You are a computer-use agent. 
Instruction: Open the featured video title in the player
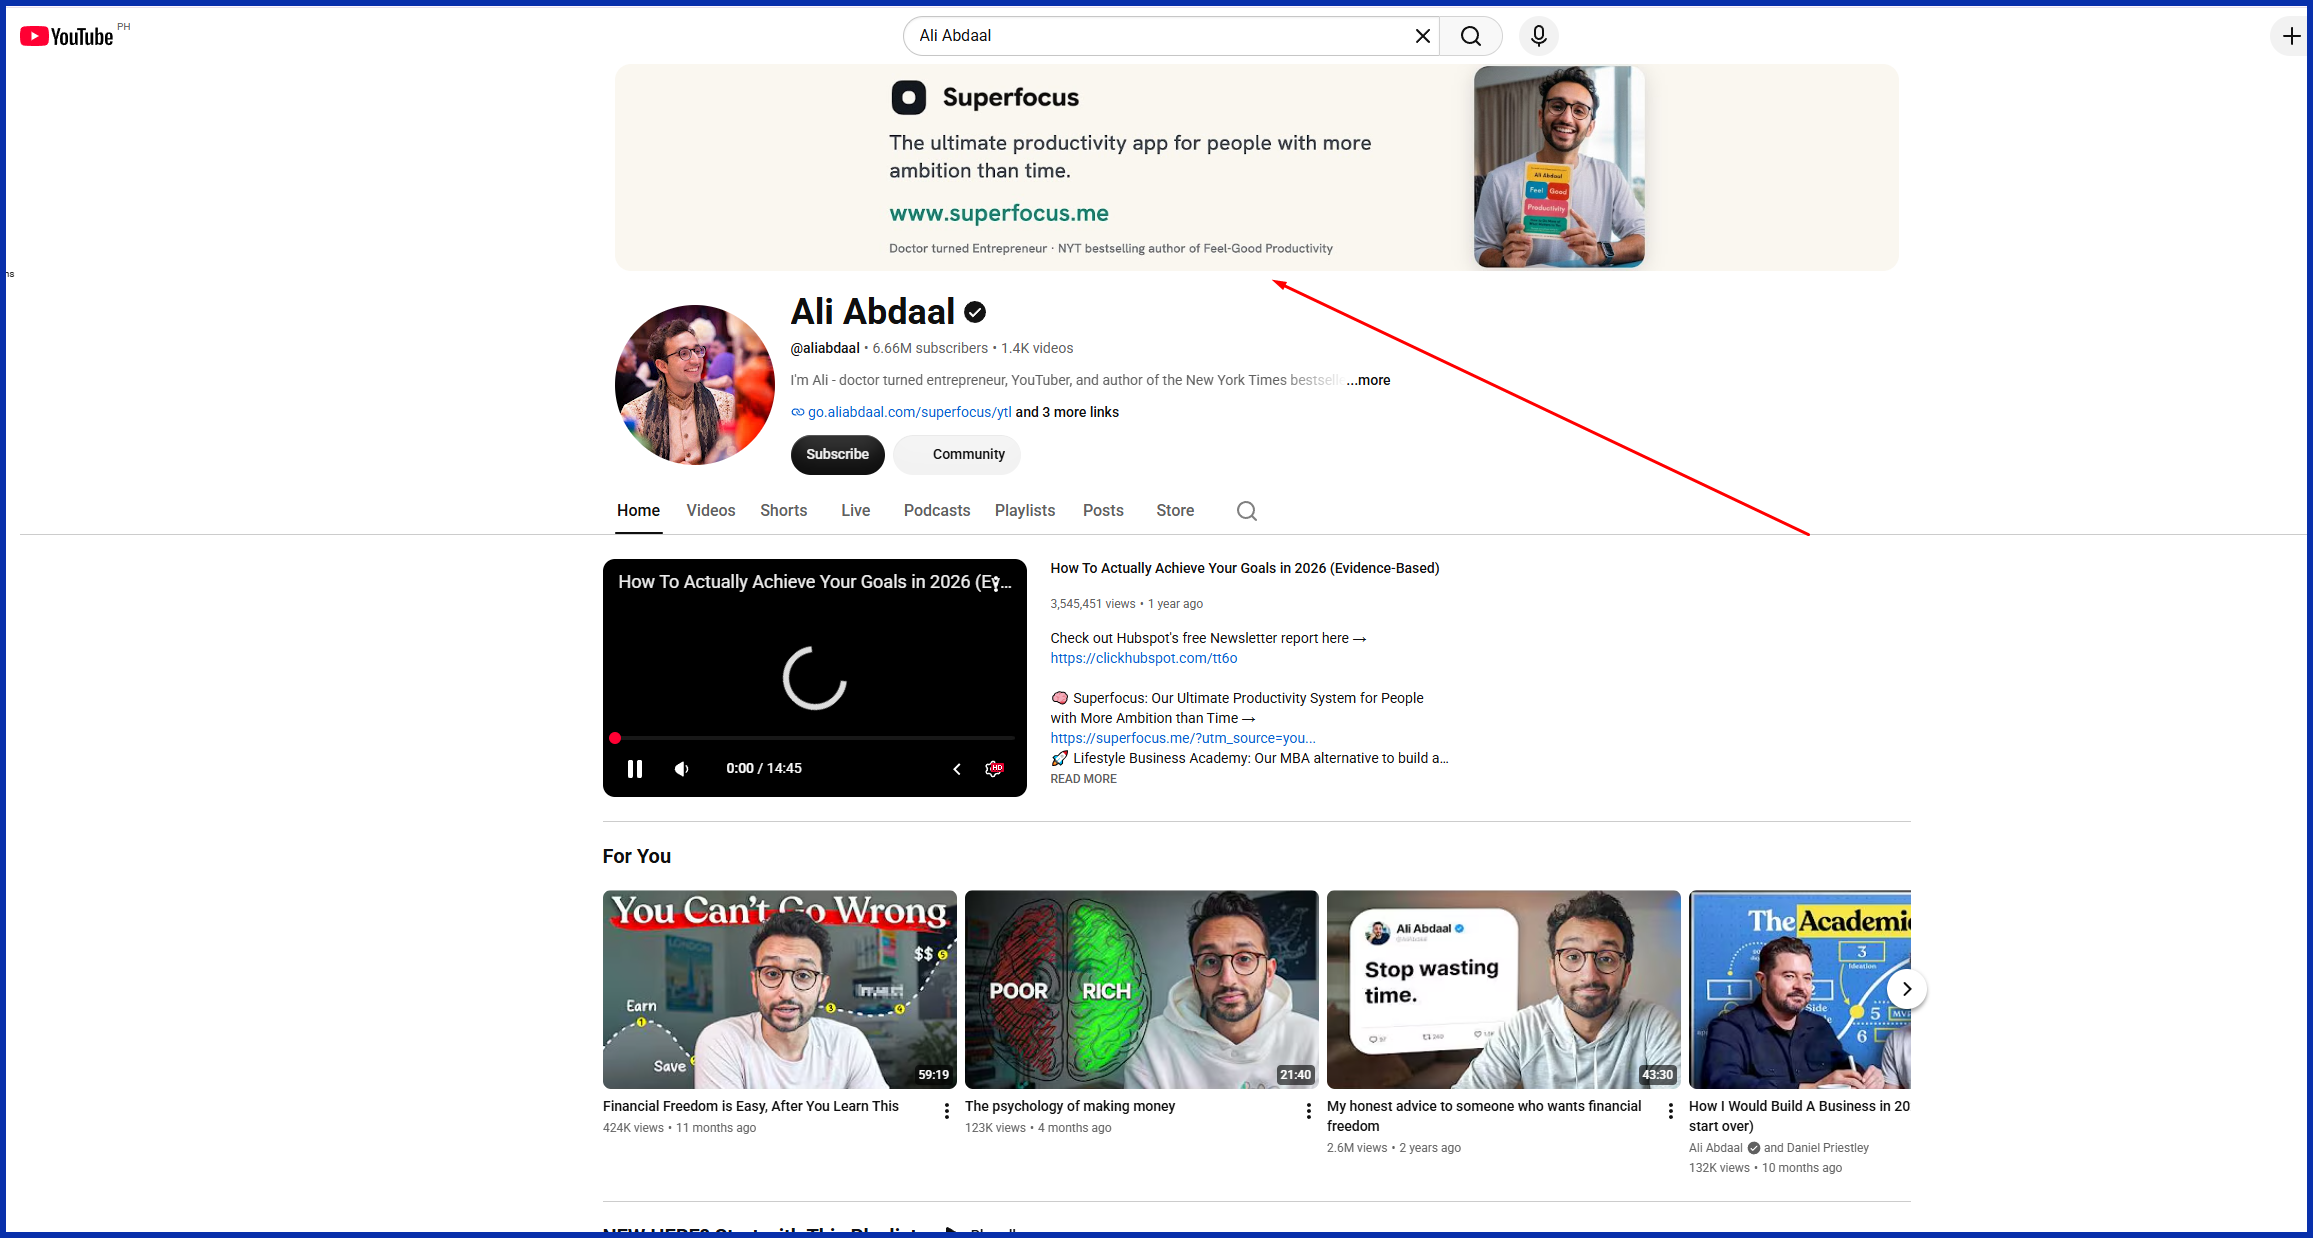[x=797, y=582]
